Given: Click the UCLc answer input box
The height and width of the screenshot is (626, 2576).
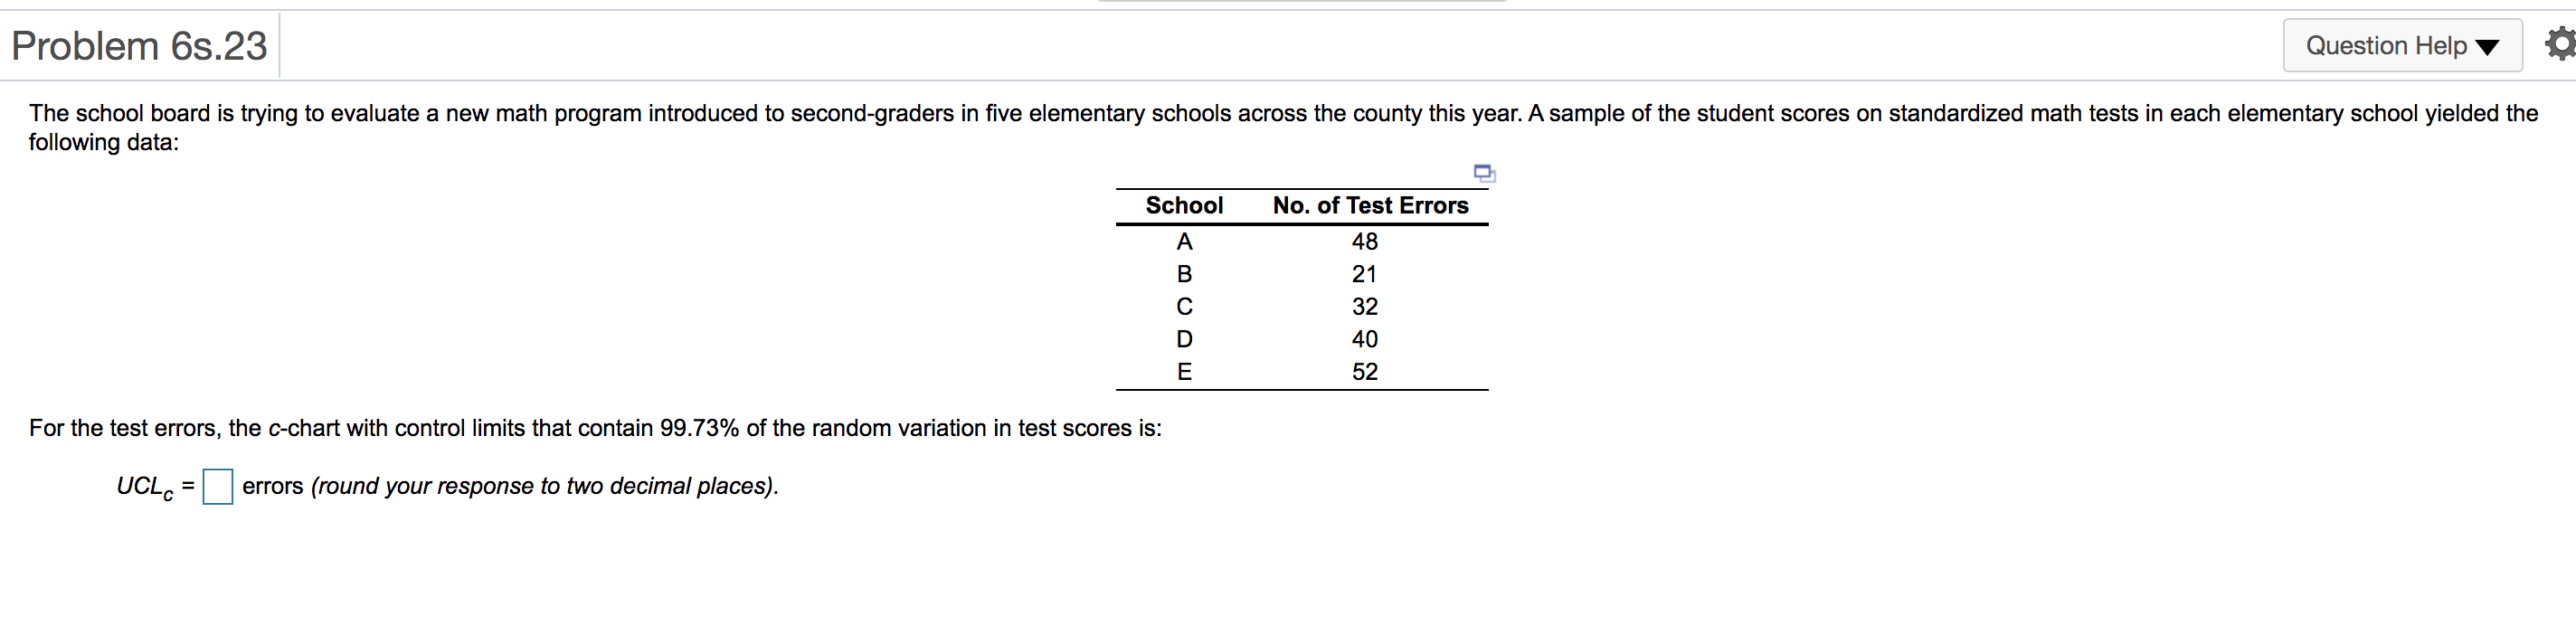Looking at the screenshot, I should [x=217, y=486].
